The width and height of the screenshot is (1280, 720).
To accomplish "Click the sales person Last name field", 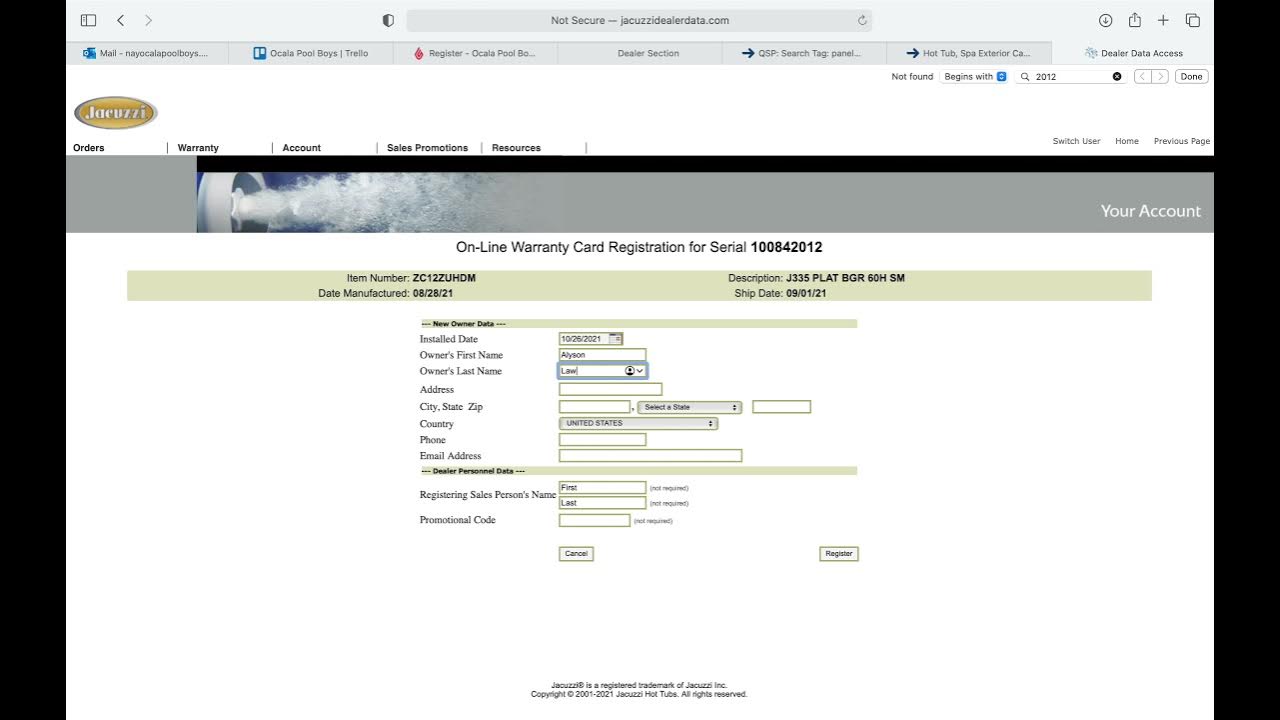I will (x=602, y=503).
